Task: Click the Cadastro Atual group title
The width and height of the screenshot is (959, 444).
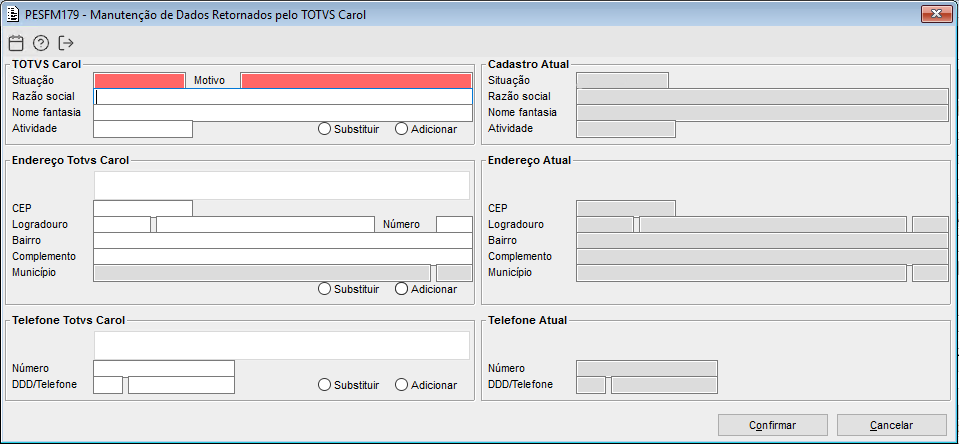Action: [528, 64]
